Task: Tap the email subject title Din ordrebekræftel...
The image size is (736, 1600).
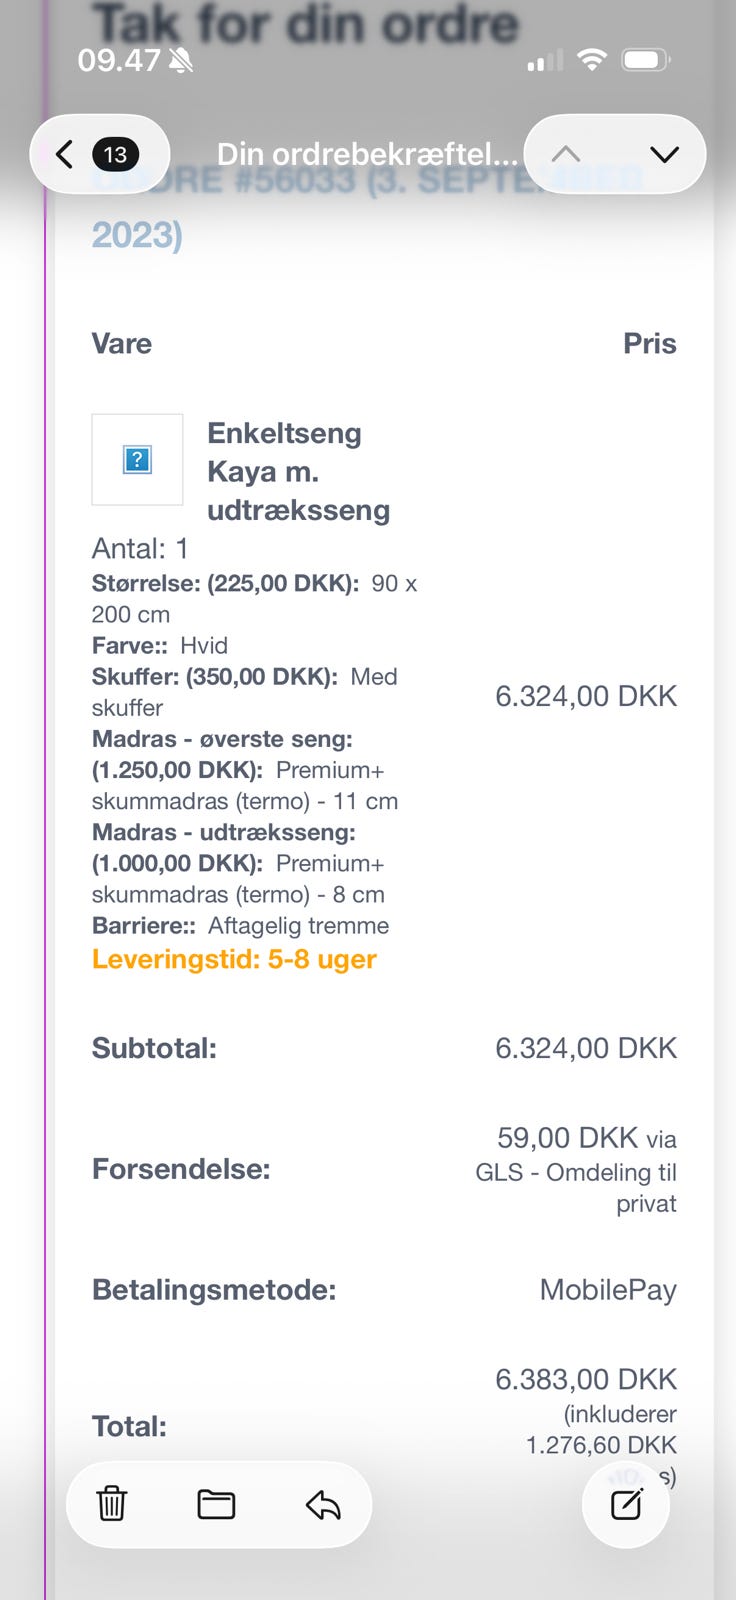Action: click(x=367, y=154)
